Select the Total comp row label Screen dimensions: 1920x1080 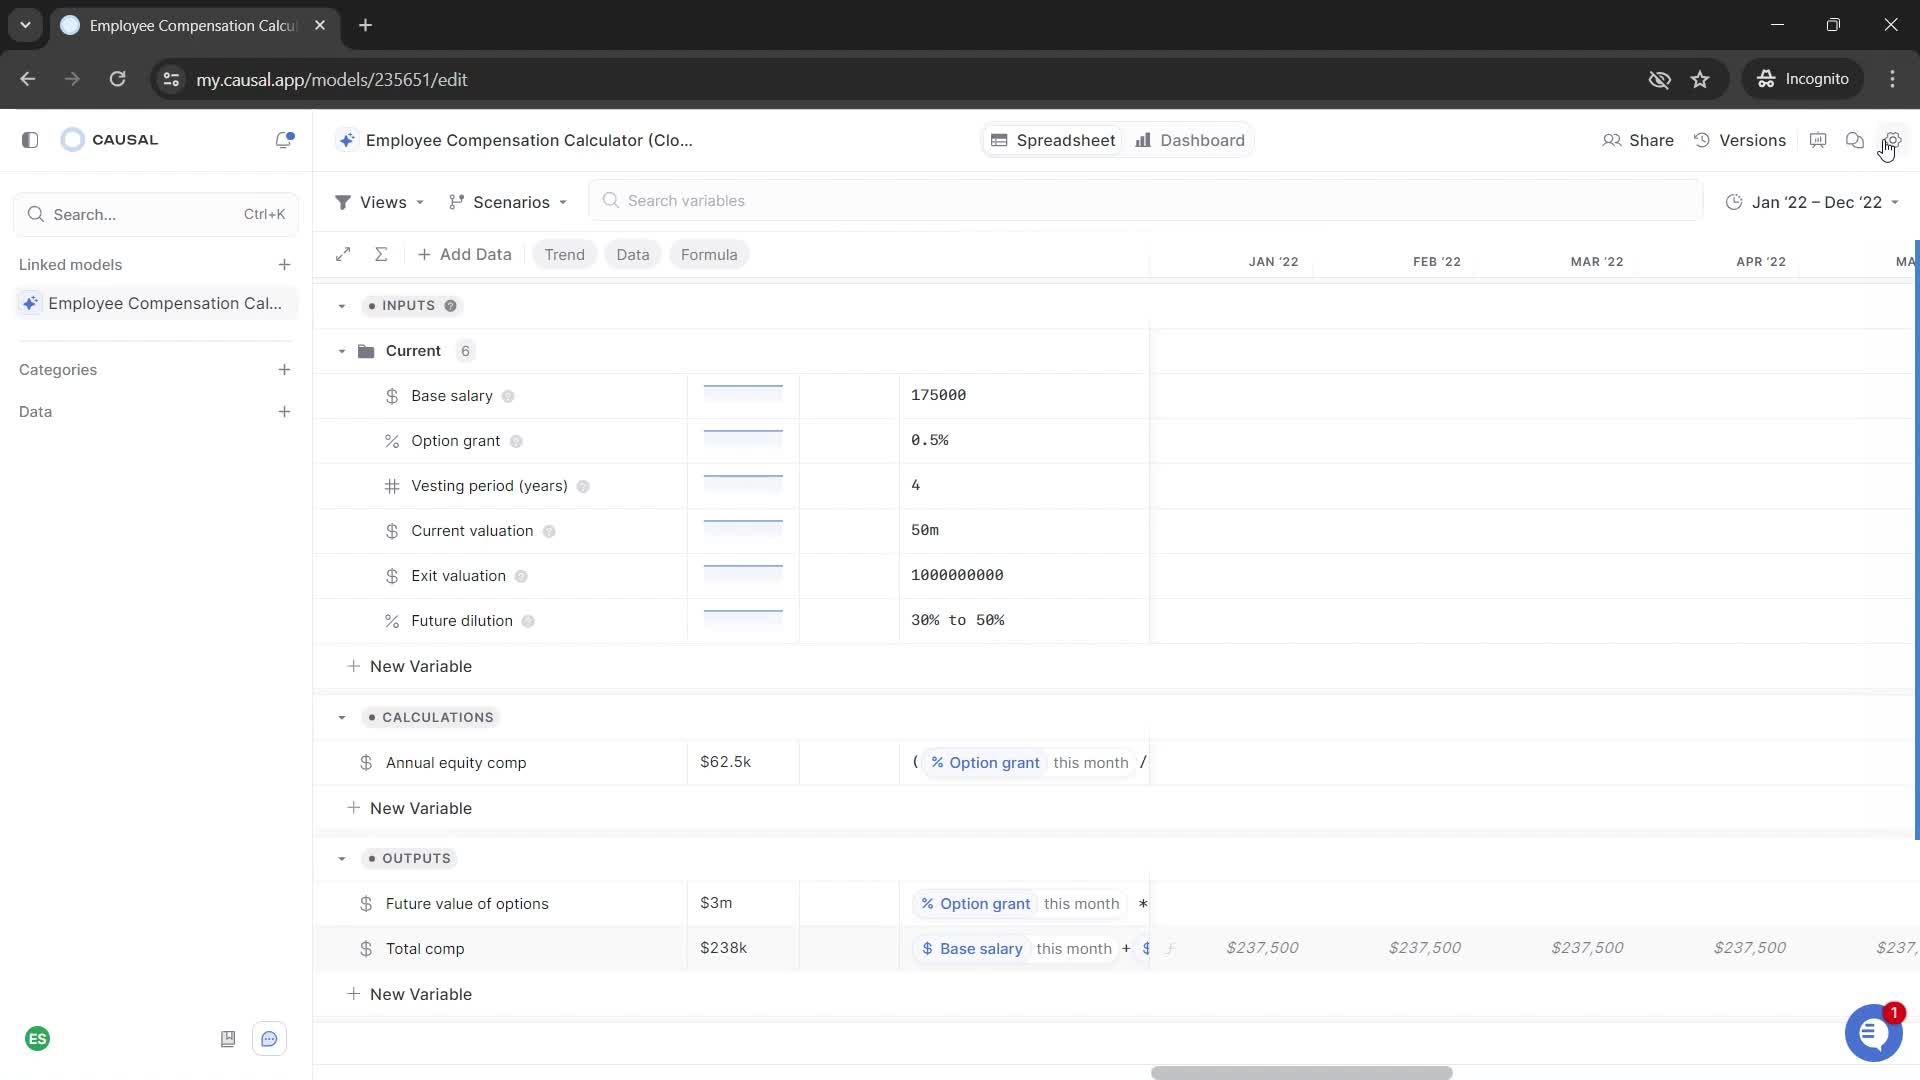[425, 949]
